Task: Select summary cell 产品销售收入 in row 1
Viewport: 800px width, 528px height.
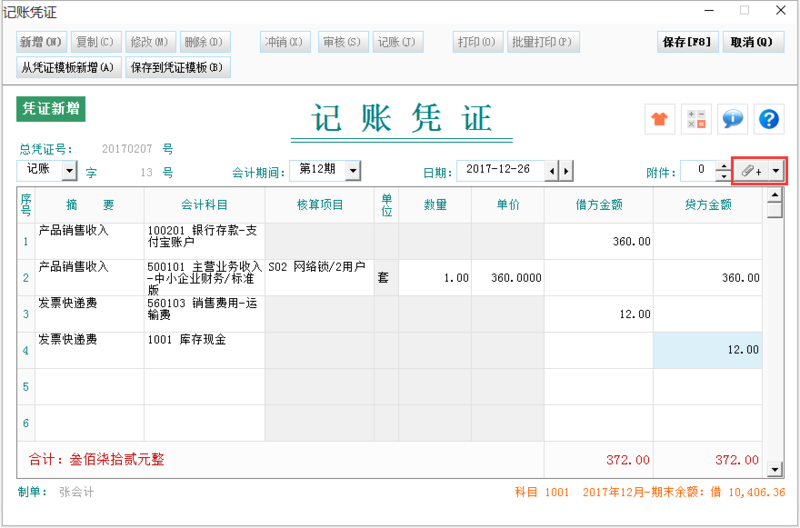Action: click(89, 241)
